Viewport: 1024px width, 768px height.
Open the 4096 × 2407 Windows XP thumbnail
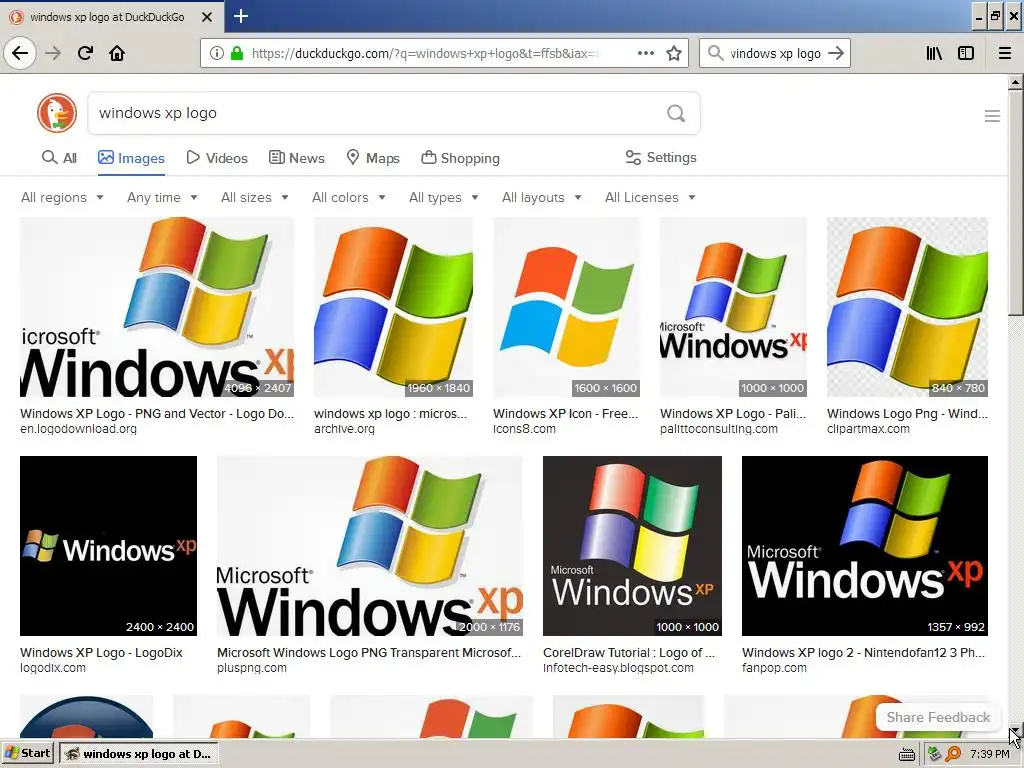click(157, 307)
